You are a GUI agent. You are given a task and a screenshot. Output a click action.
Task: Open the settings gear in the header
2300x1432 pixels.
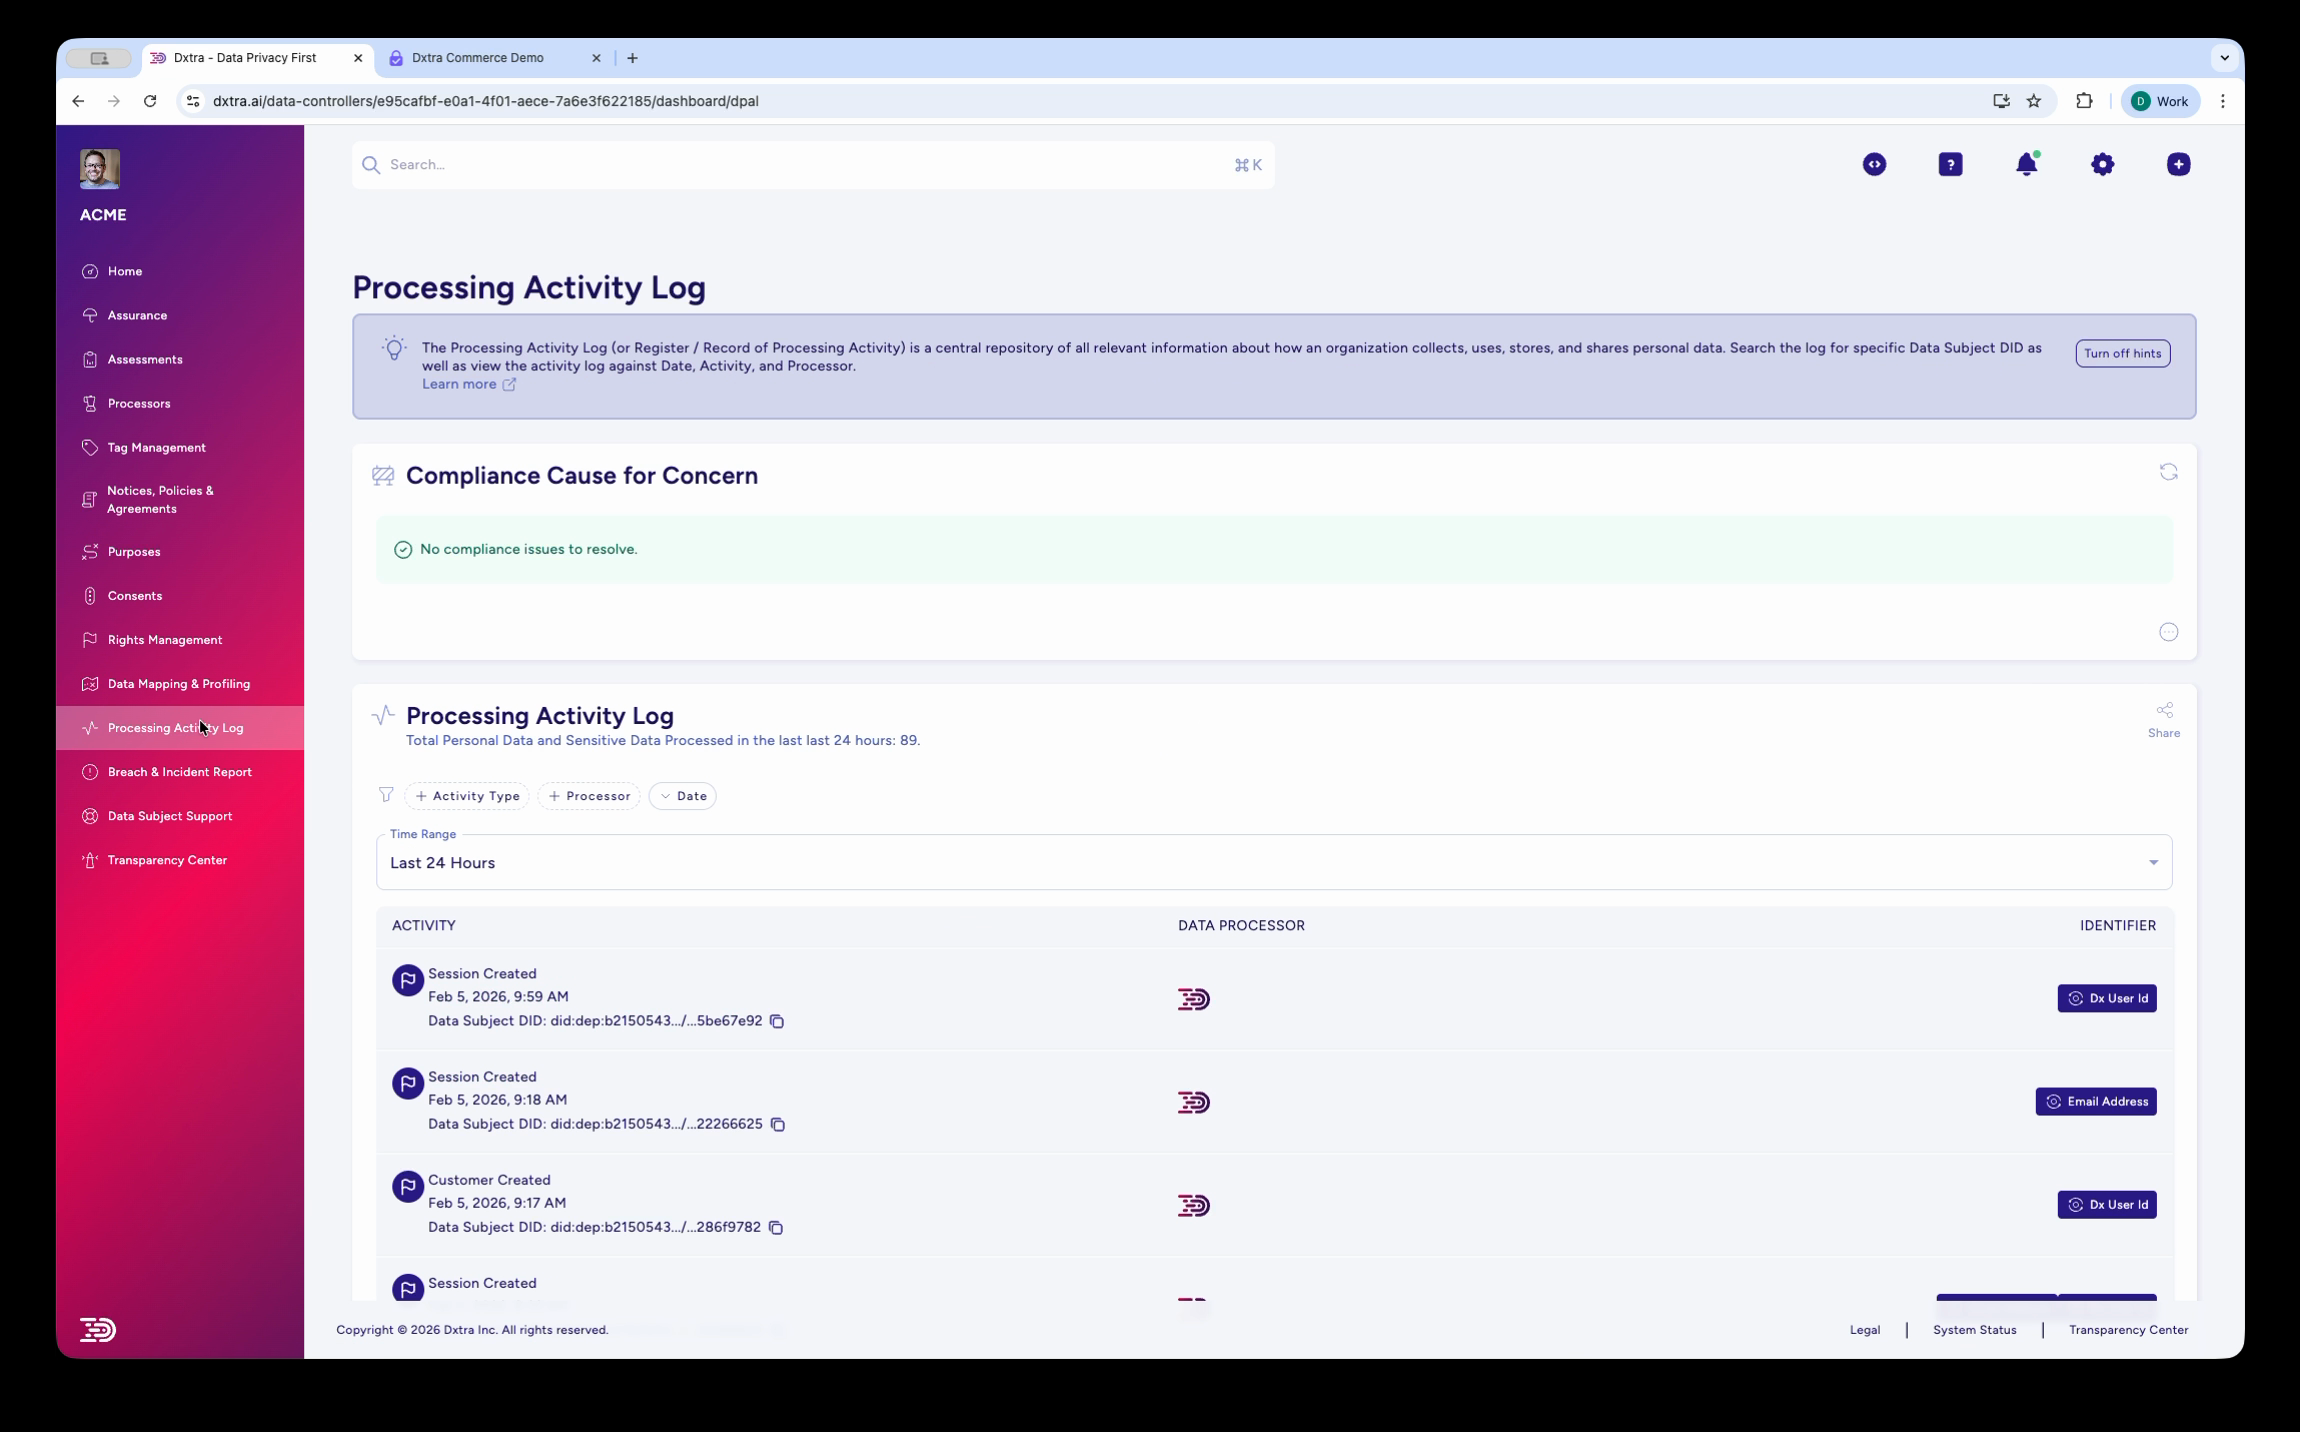click(2103, 164)
